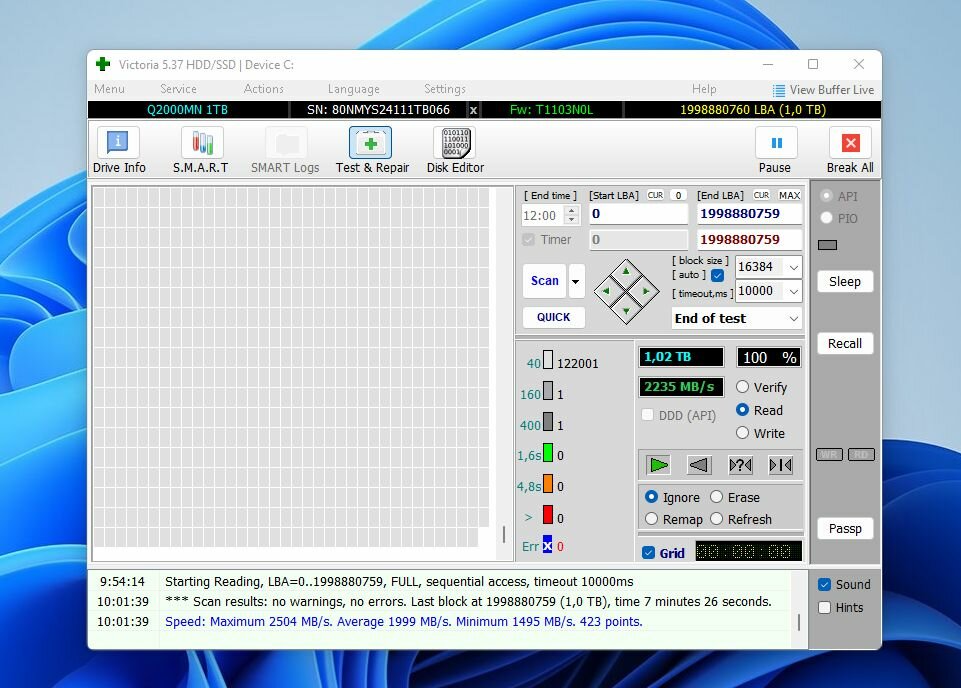This screenshot has width=961, height=688.
Task: Click the Scan button
Action: pos(544,281)
